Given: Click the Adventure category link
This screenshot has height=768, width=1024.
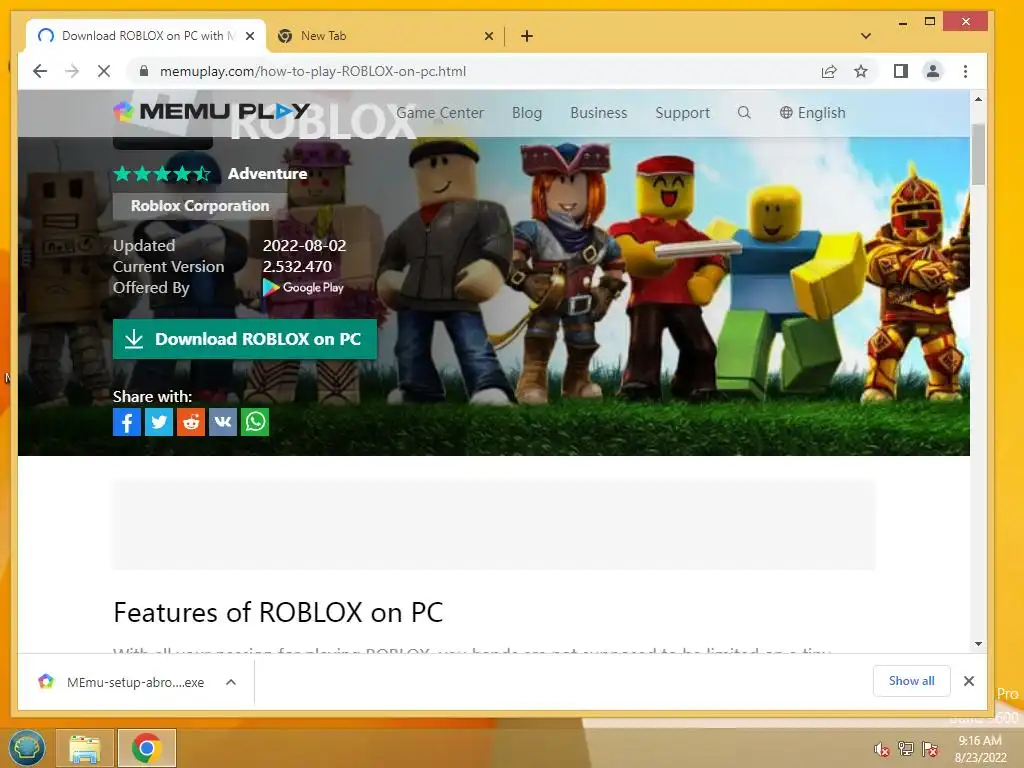Looking at the screenshot, I should [268, 174].
